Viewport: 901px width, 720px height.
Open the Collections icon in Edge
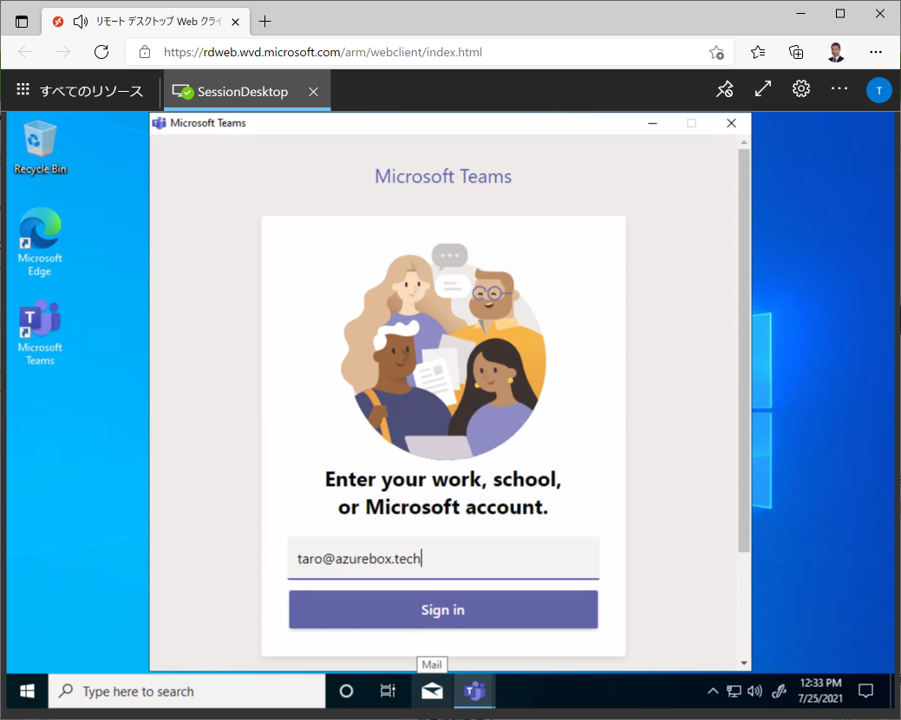click(796, 52)
